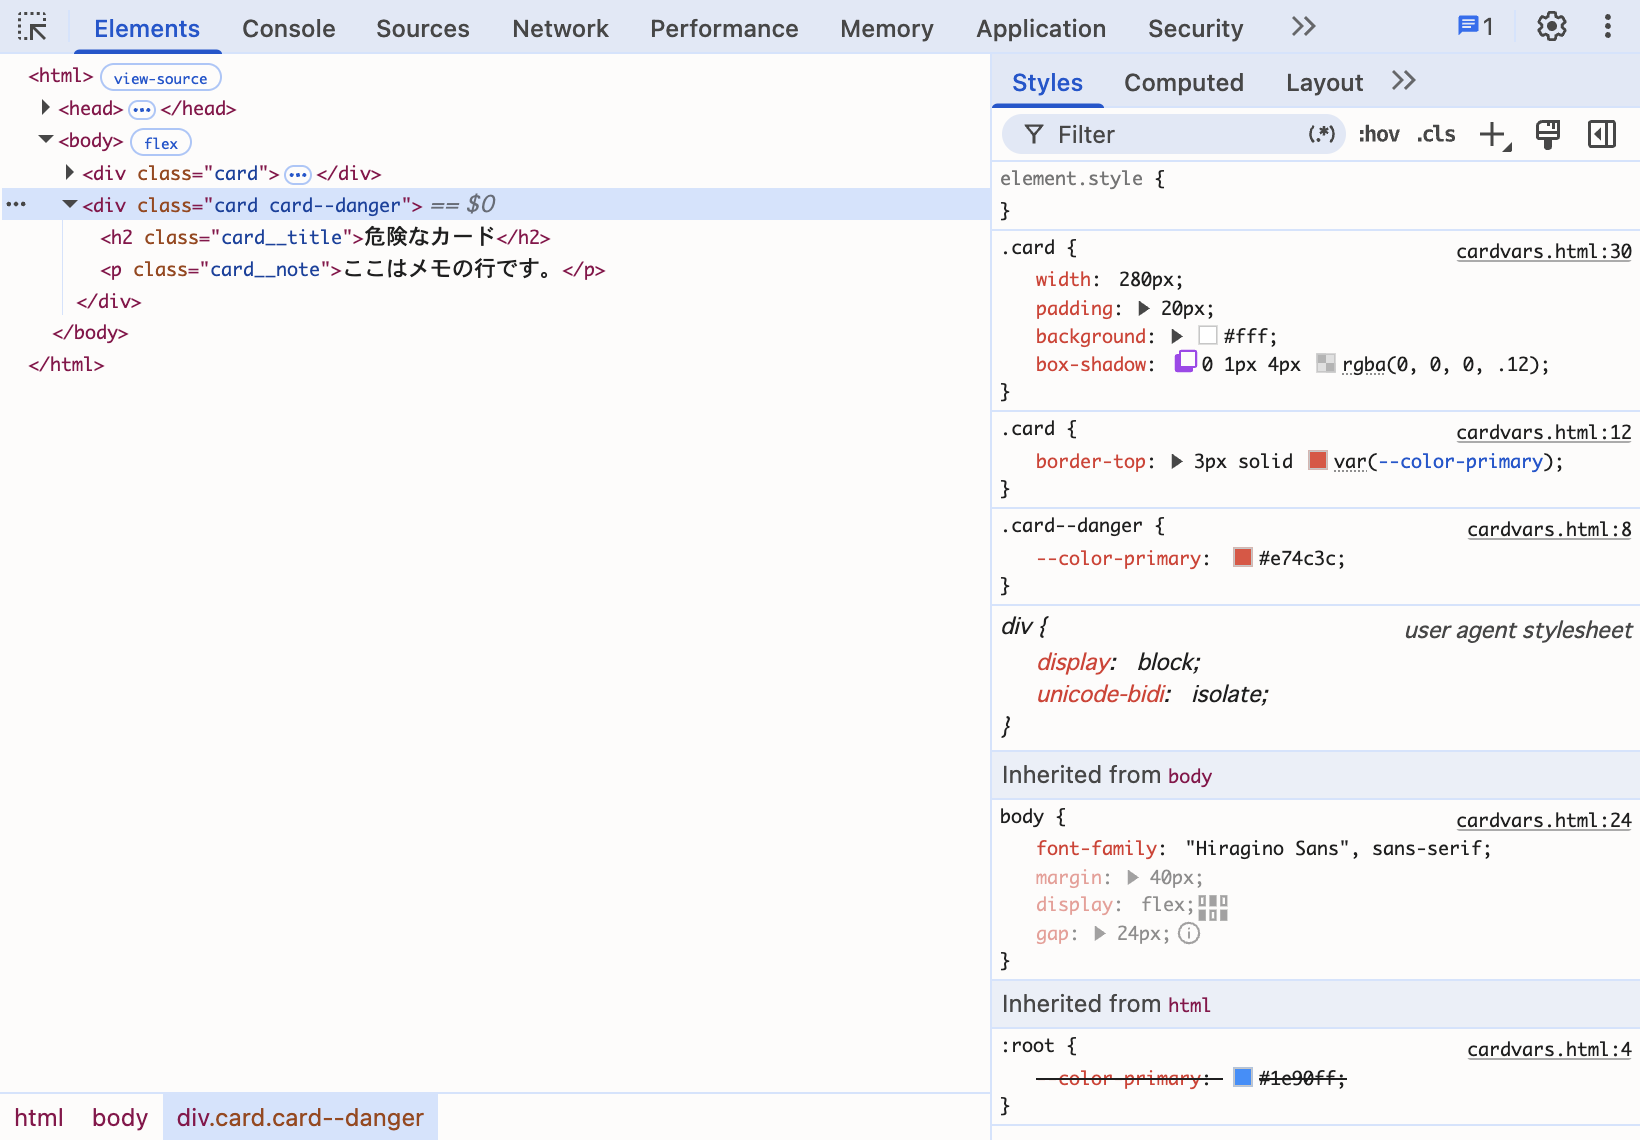Click the Styles Filter input field
The width and height of the screenshot is (1640, 1140).
tap(1175, 134)
